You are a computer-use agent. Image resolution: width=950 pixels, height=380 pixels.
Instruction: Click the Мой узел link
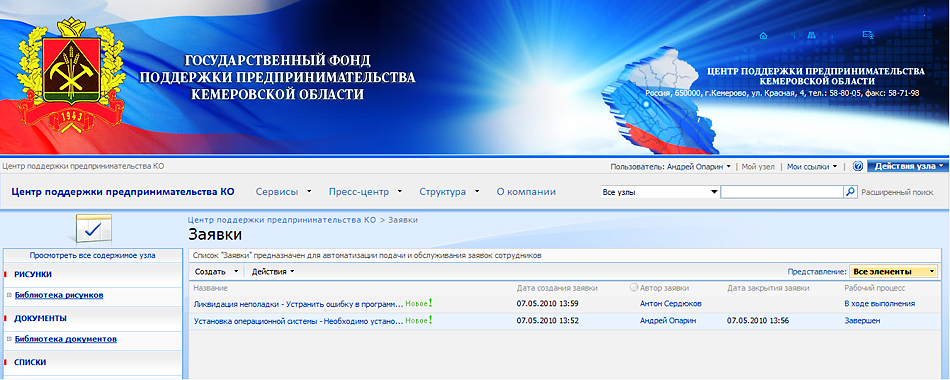click(x=758, y=167)
